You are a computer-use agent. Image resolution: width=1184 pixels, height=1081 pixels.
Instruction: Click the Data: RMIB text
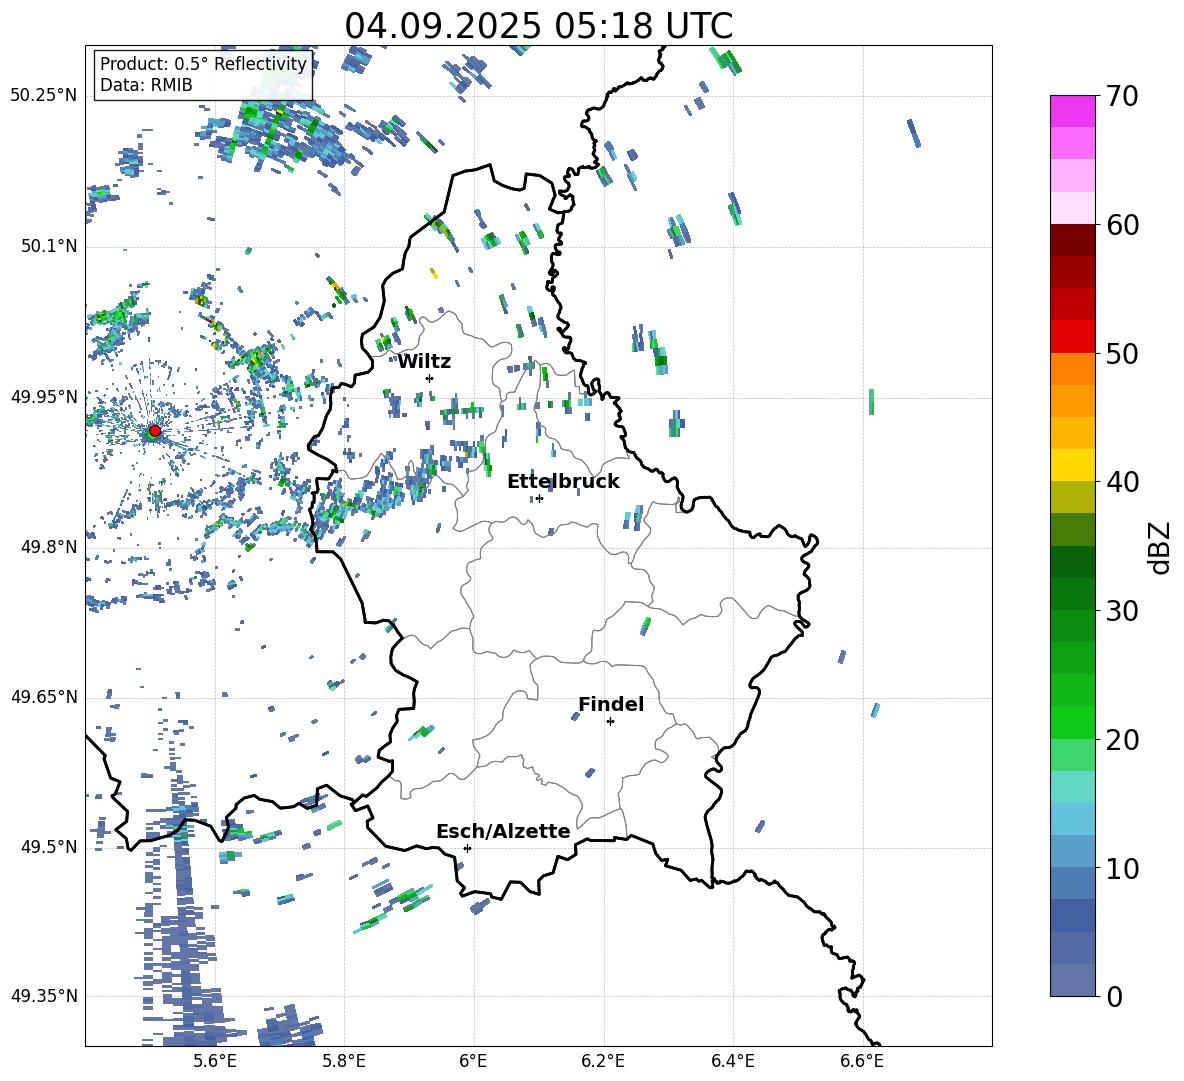[x=146, y=85]
